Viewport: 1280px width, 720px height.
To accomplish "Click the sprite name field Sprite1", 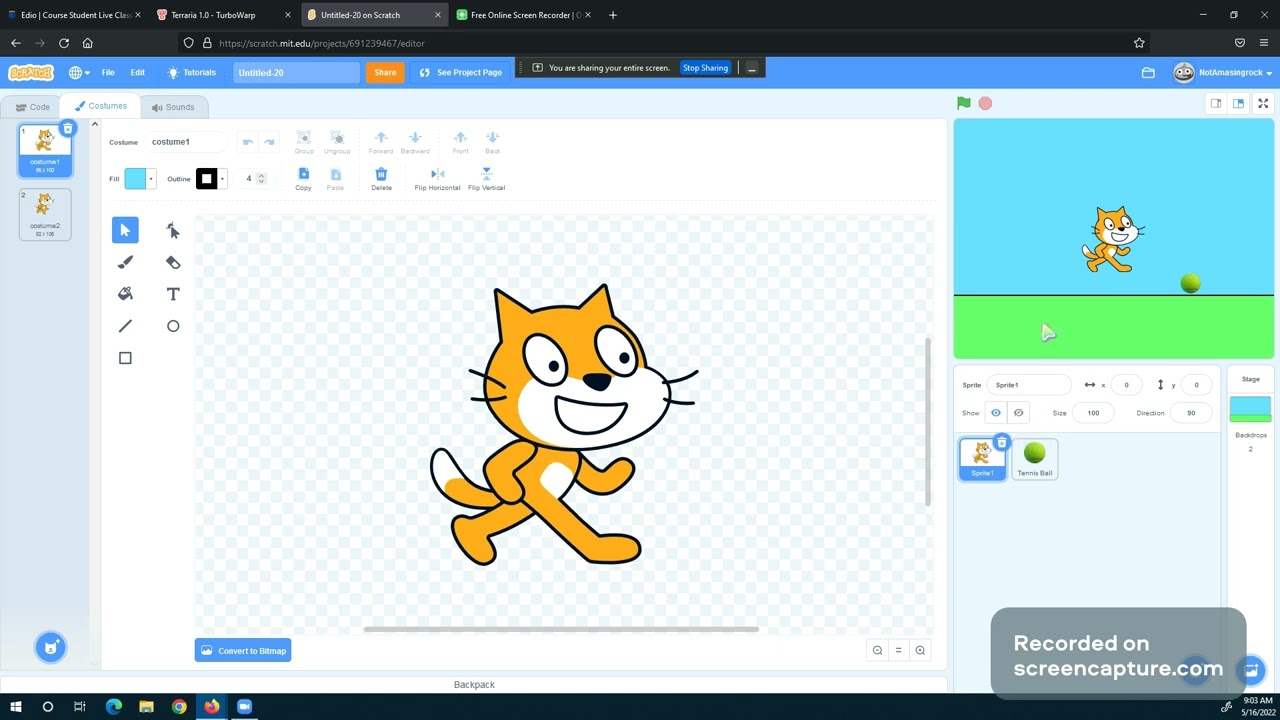I will coord(1029,385).
